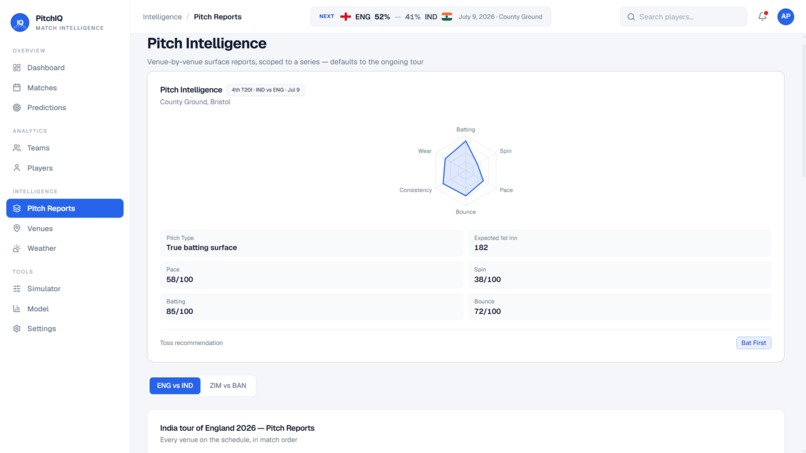Go to the Venues label

click(x=40, y=228)
